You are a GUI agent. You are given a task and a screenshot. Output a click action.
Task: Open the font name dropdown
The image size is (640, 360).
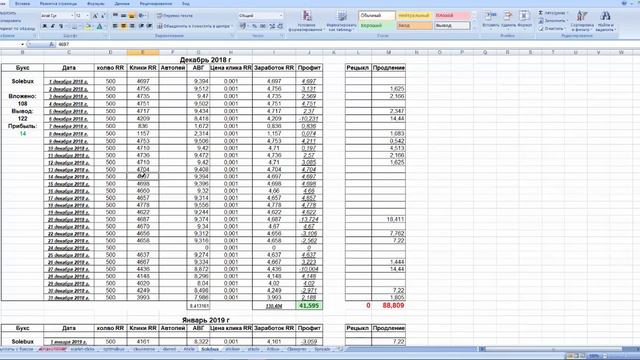click(x=71, y=16)
